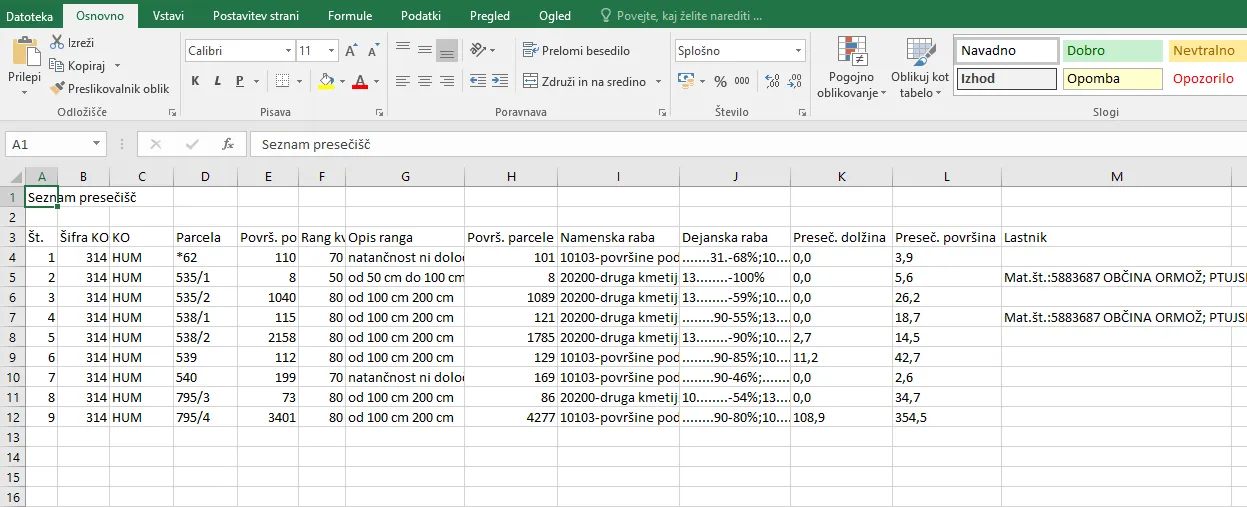The height and width of the screenshot is (507, 1247).
Task: Toggle italic formatting (L)
Action: [x=218, y=81]
